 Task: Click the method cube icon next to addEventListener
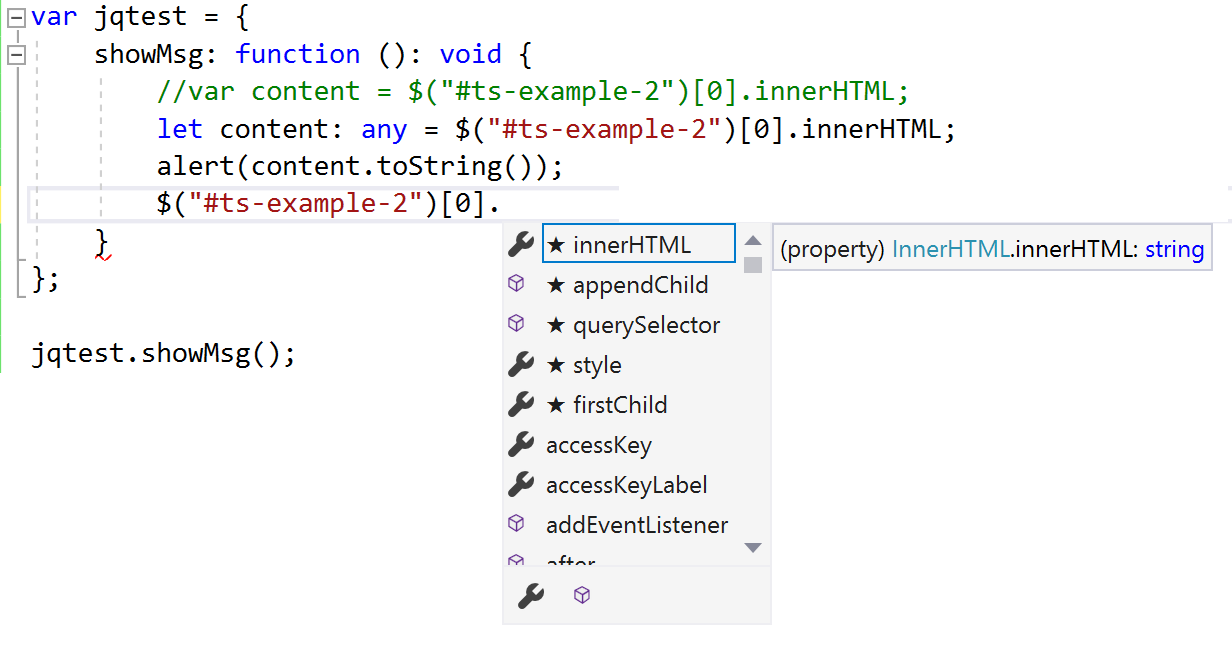tap(517, 523)
